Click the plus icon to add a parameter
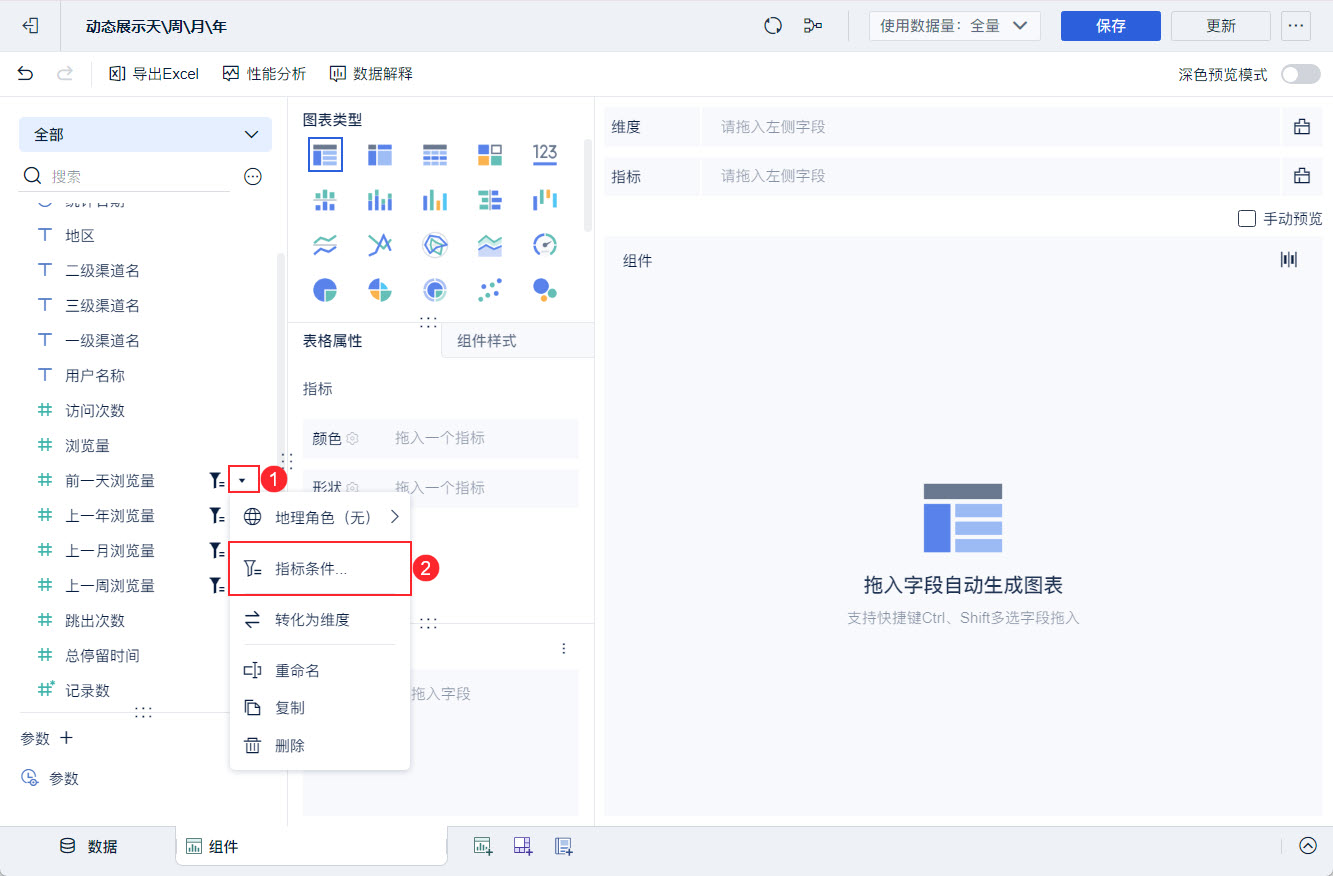 (67, 738)
